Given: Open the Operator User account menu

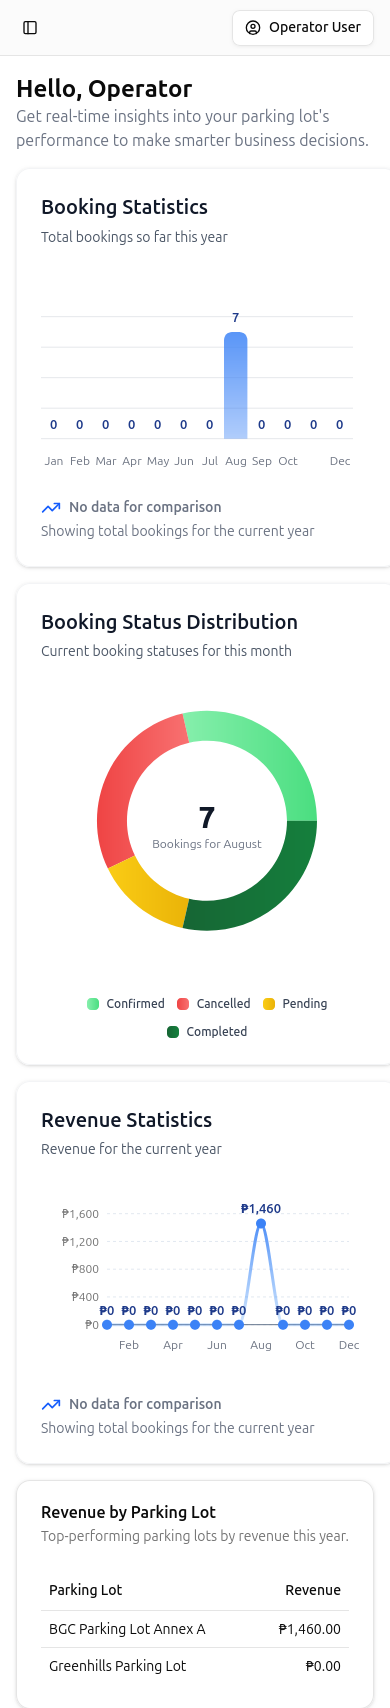Looking at the screenshot, I should coord(303,28).
